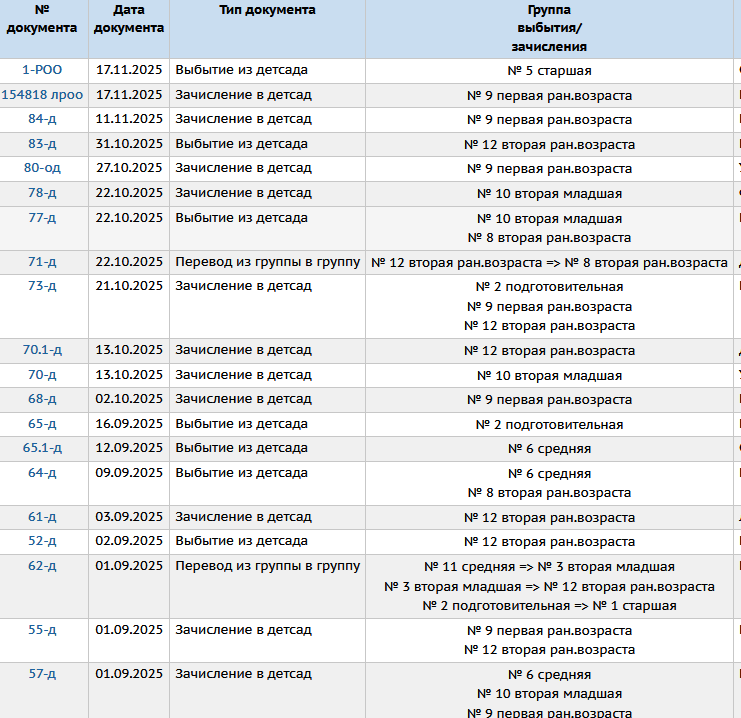Click document link 78-д

pyautogui.click(x=42, y=193)
